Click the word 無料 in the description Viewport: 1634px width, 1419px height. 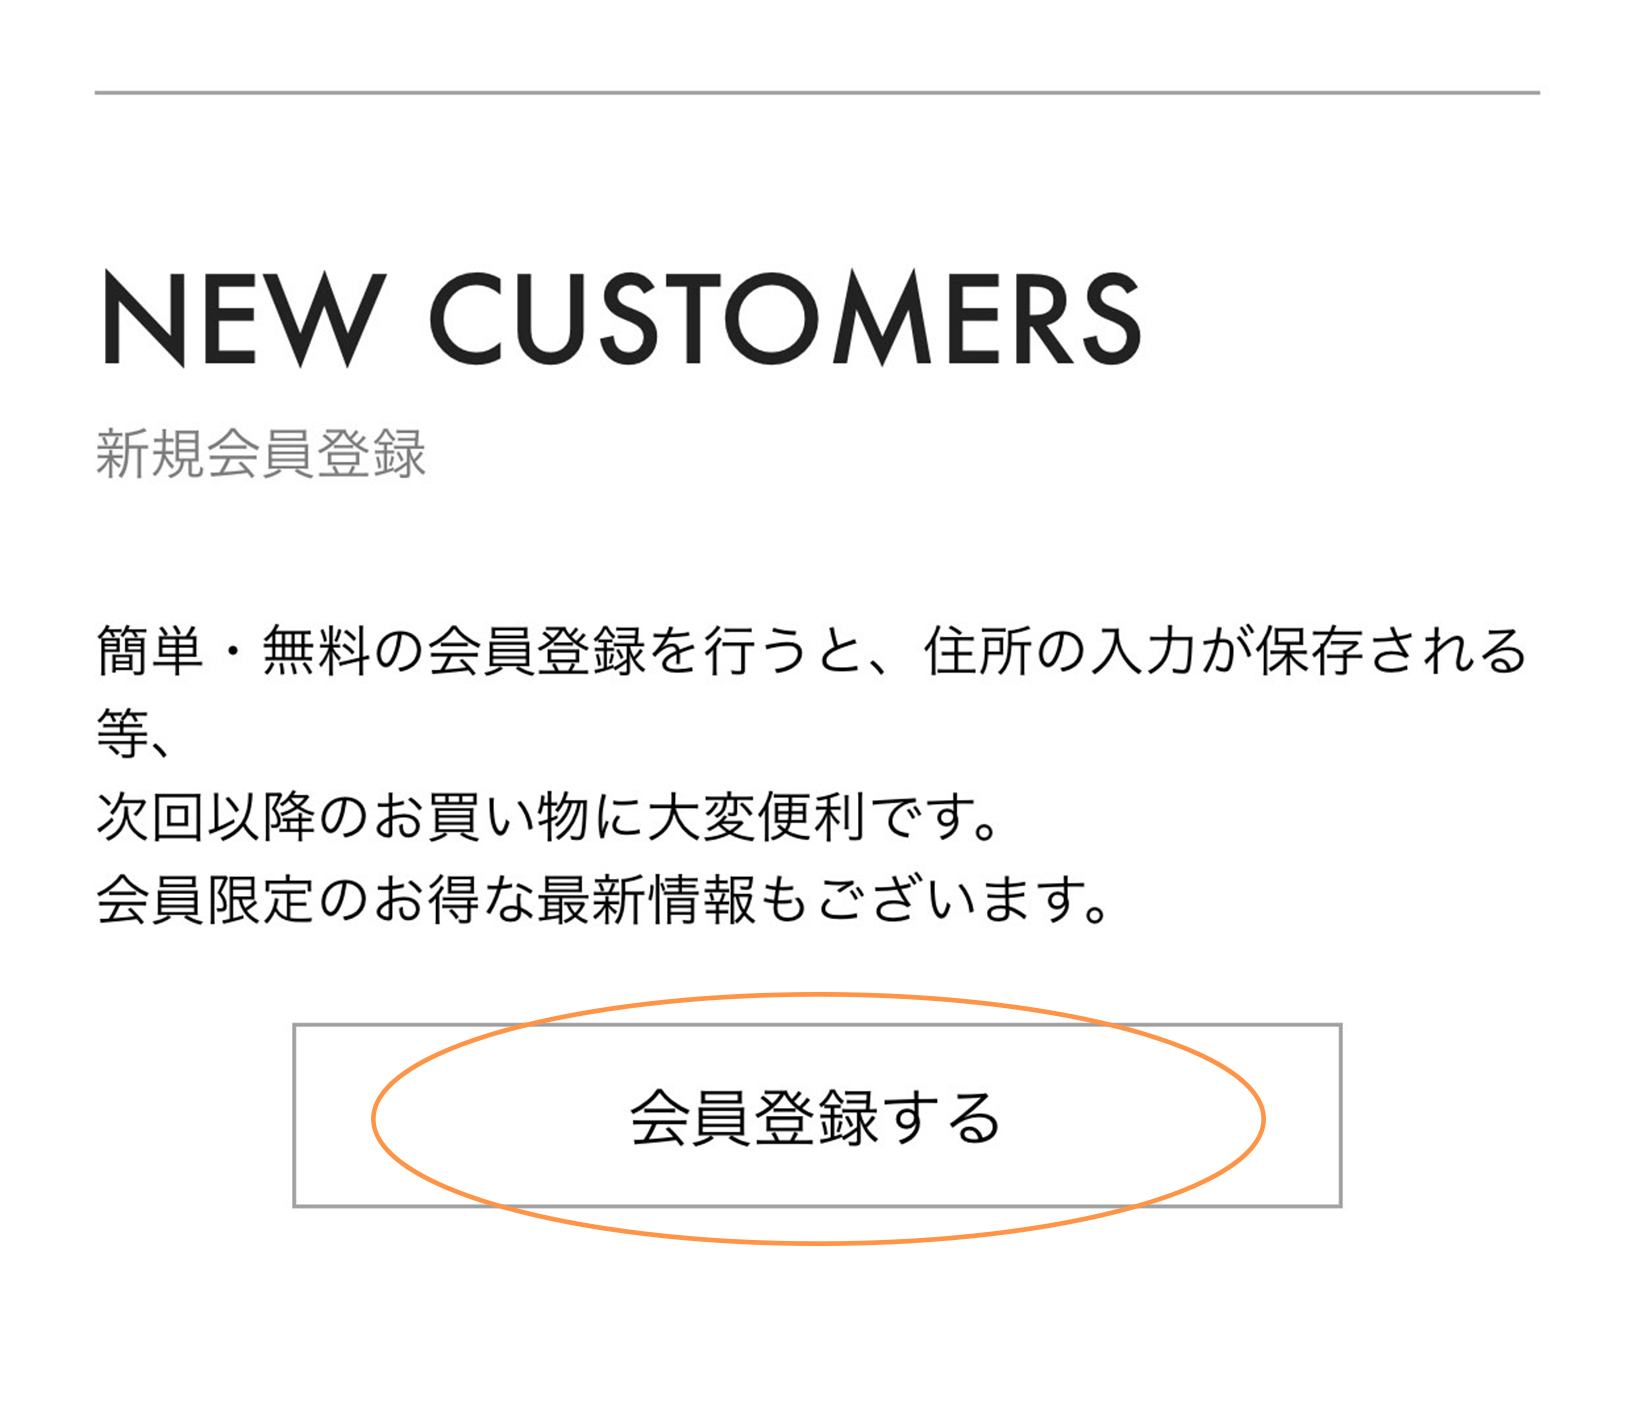316,651
